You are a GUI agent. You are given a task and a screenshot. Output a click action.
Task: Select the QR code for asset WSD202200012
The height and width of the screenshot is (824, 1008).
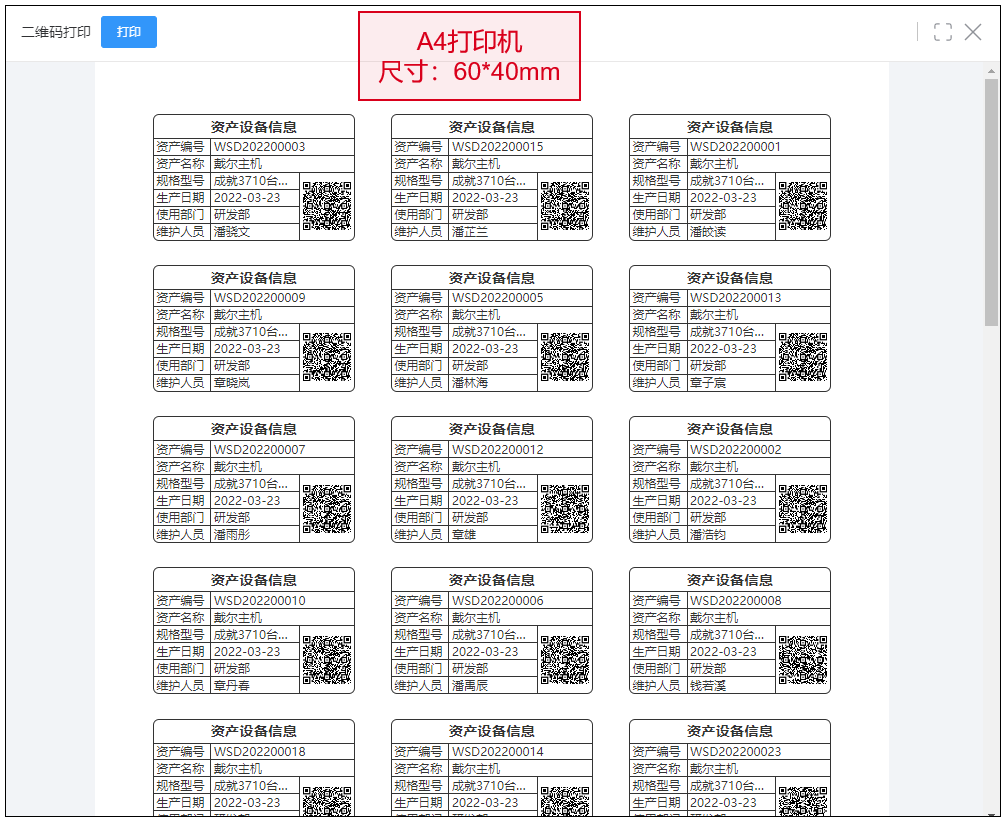coord(565,509)
